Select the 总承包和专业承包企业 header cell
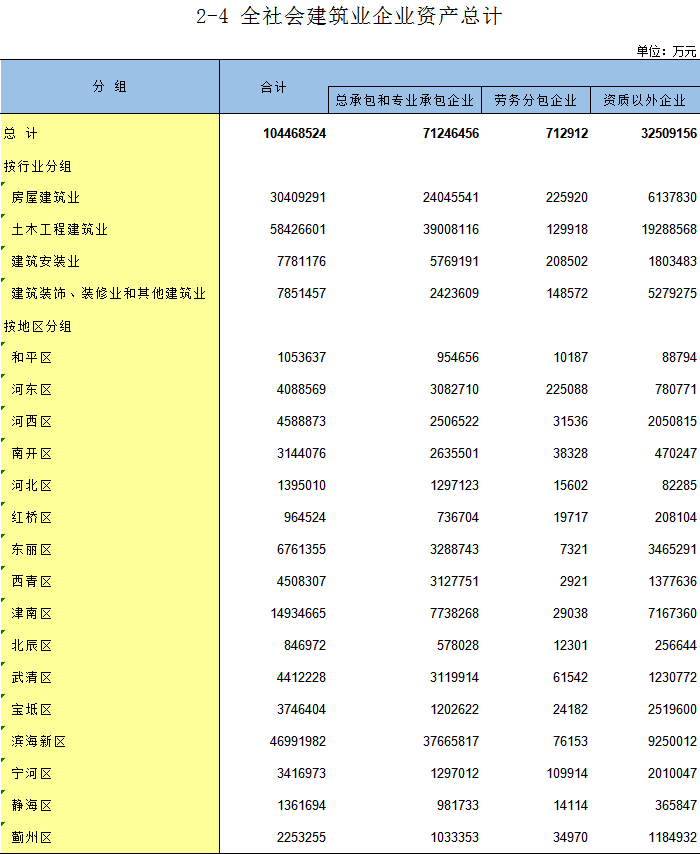Screen dimensions: 700x854 tap(405, 100)
